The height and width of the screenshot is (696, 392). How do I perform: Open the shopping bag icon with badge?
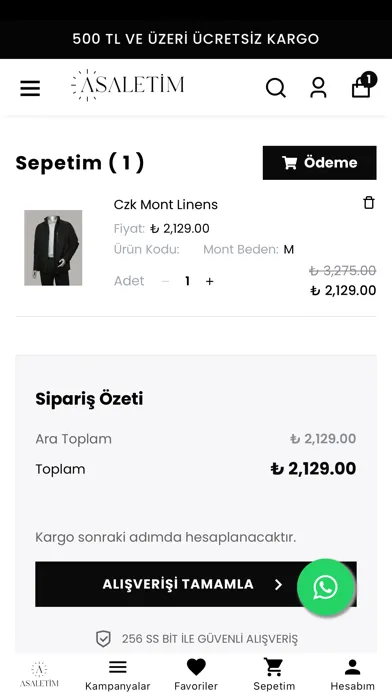pos(364,85)
